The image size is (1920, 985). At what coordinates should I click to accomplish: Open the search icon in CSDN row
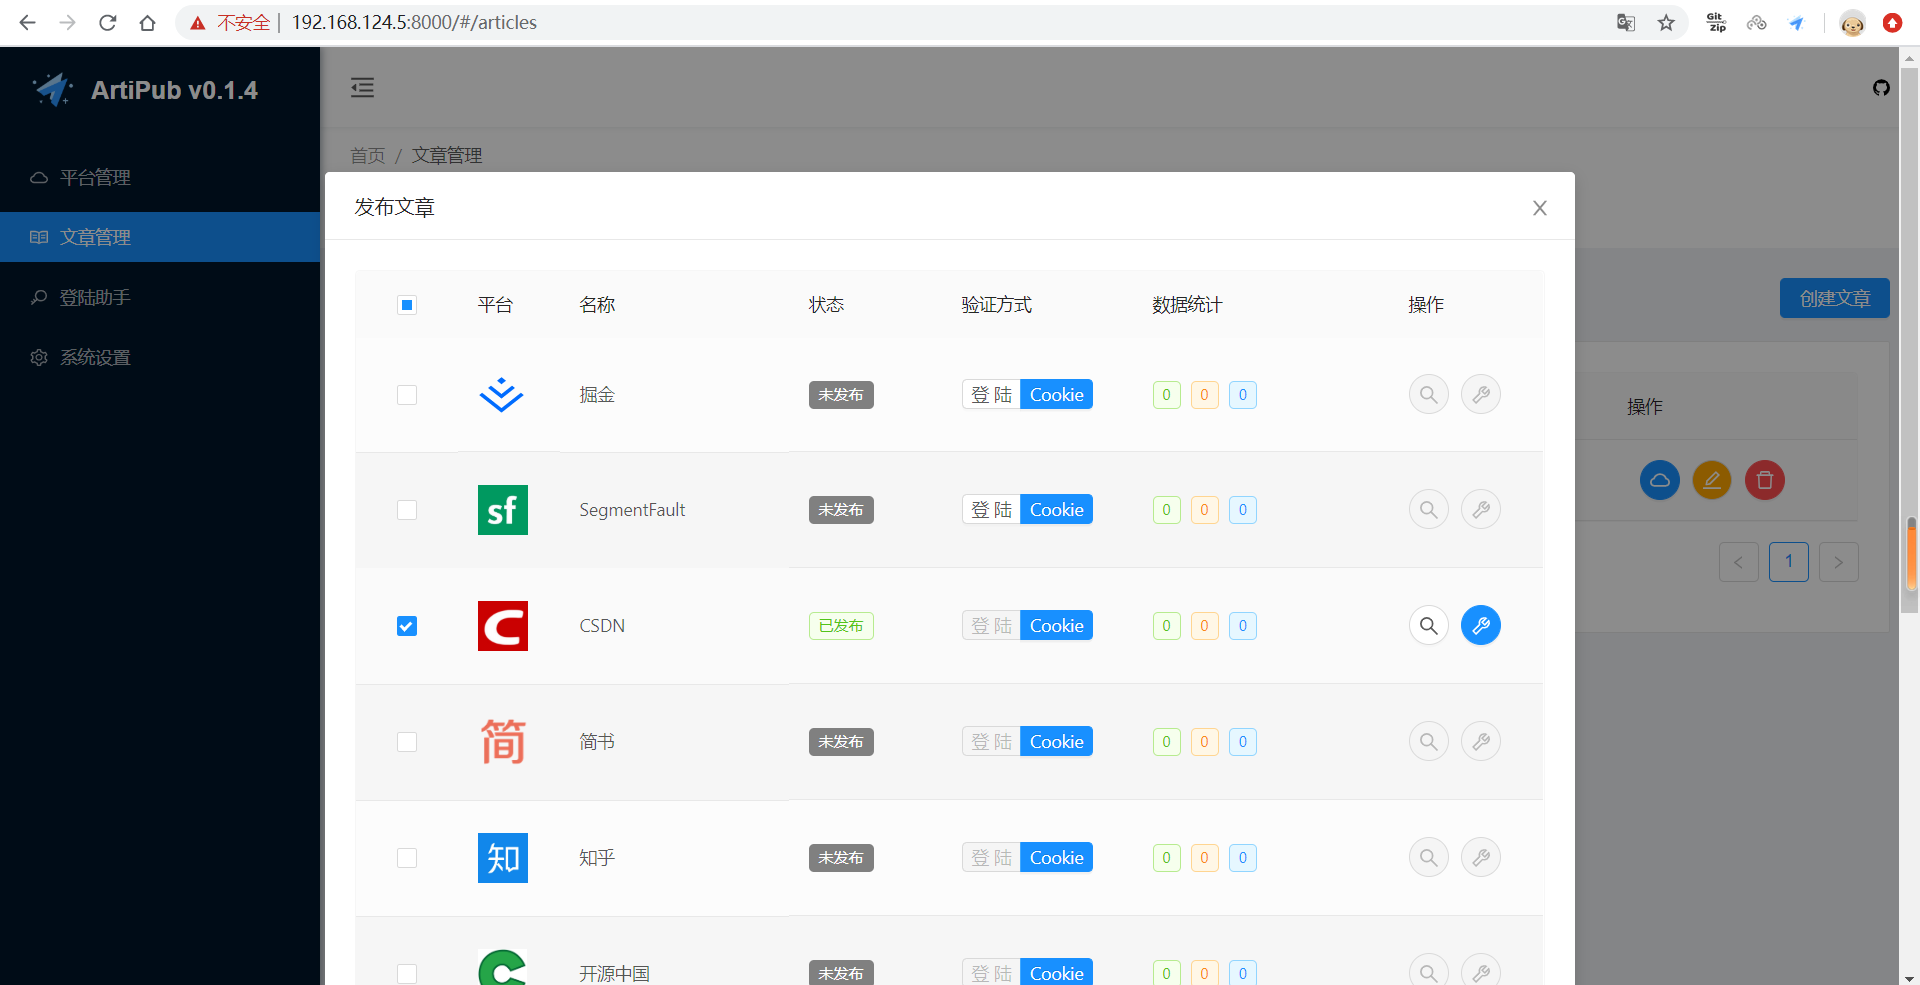1429,626
